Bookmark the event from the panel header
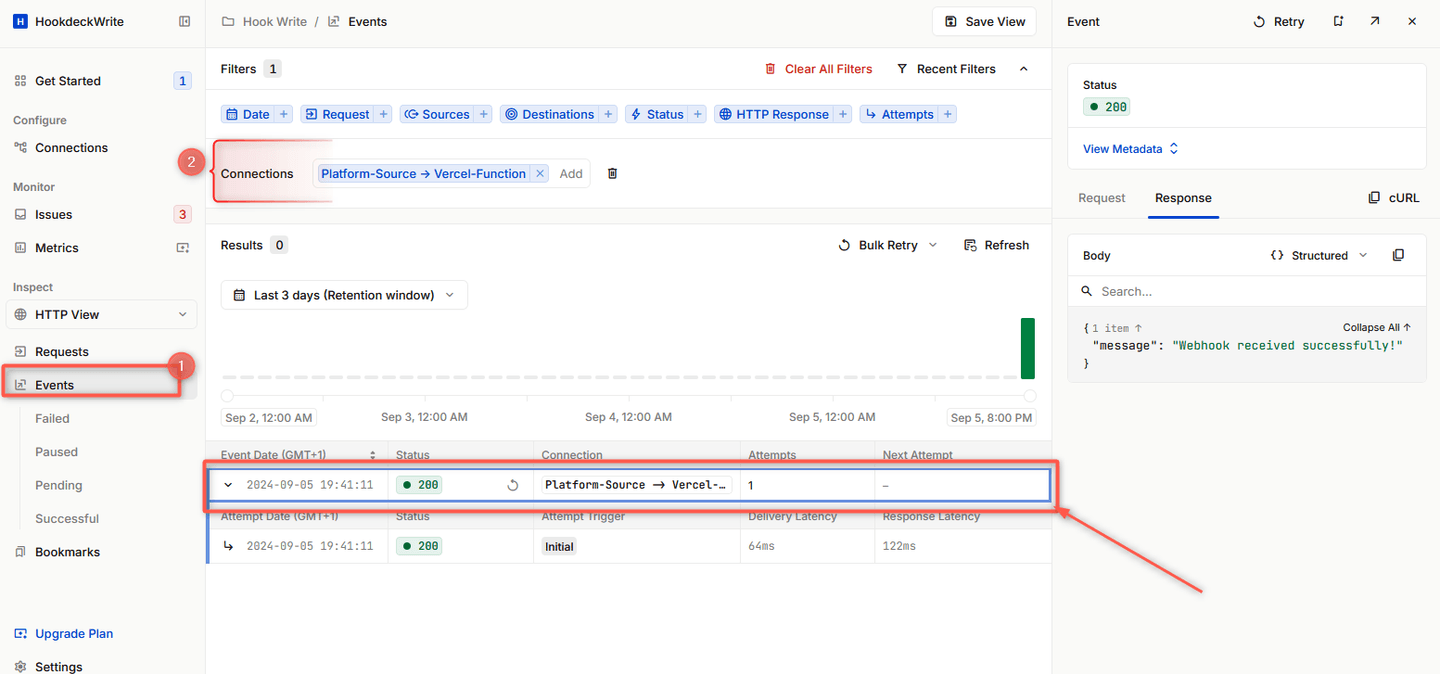 (x=1338, y=20)
